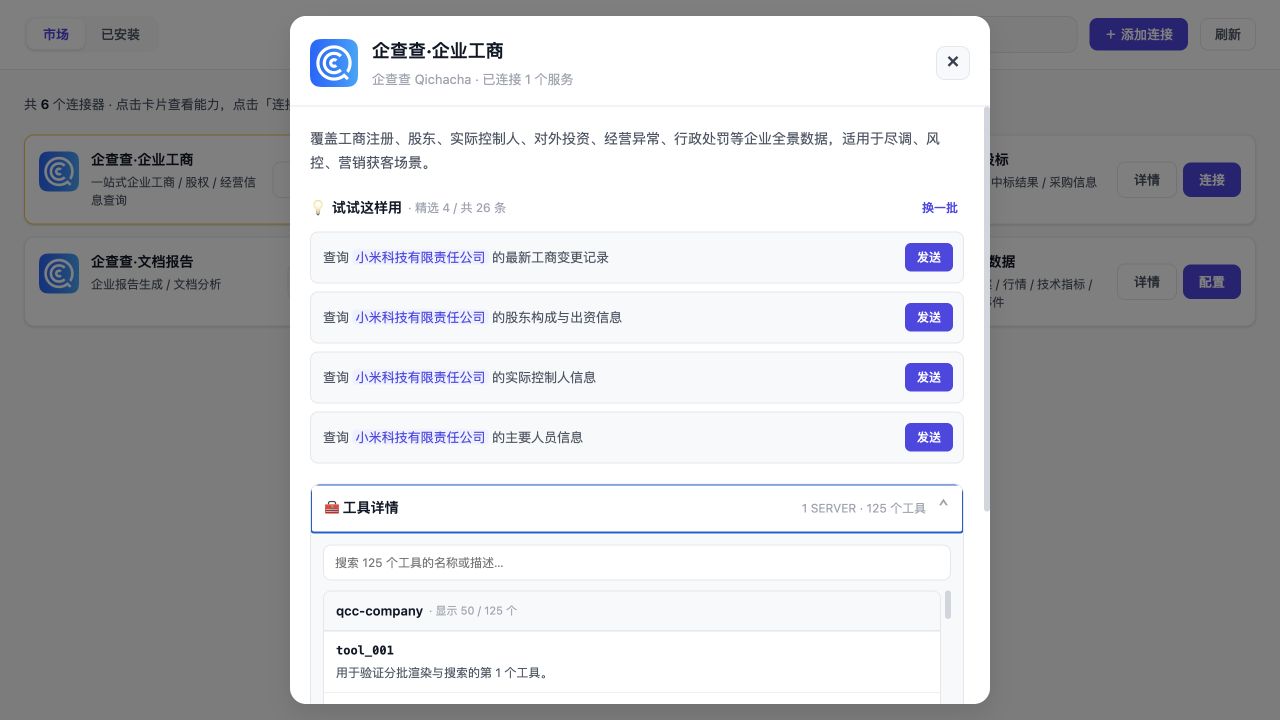Open 详情 next to the 连接 button

click(x=1147, y=180)
